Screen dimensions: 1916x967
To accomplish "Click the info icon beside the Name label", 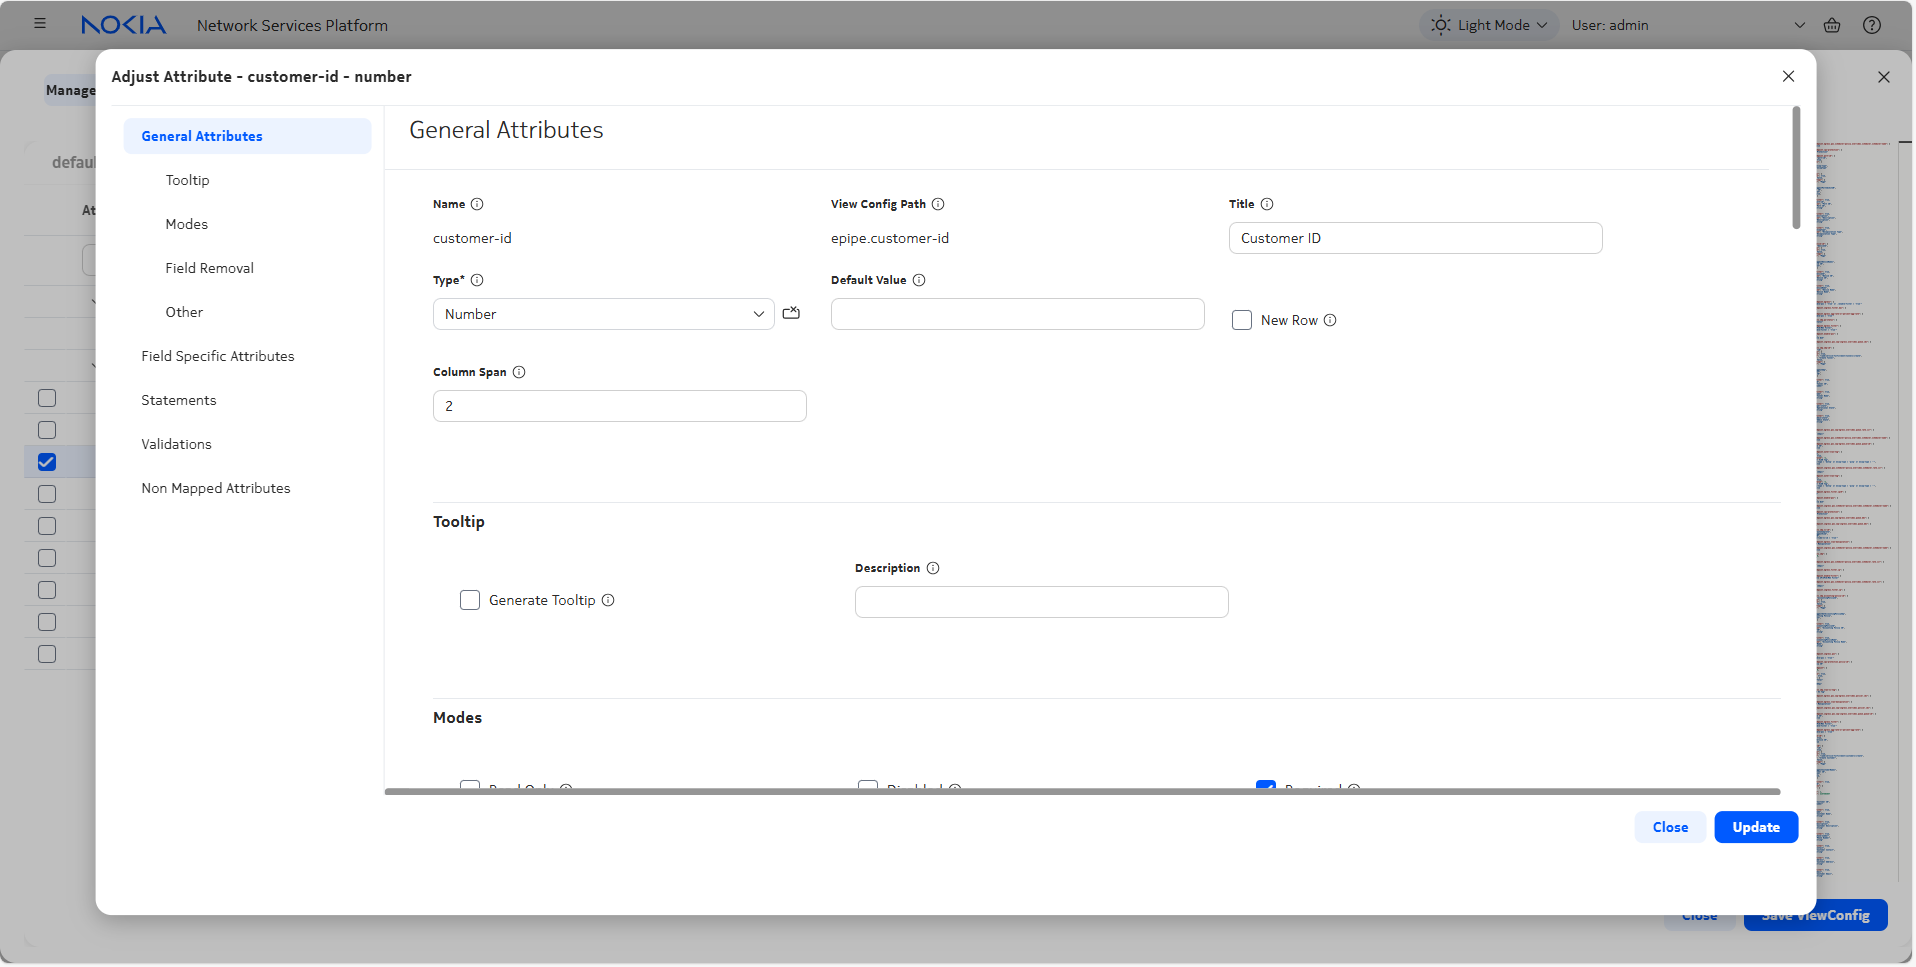I will 477,204.
